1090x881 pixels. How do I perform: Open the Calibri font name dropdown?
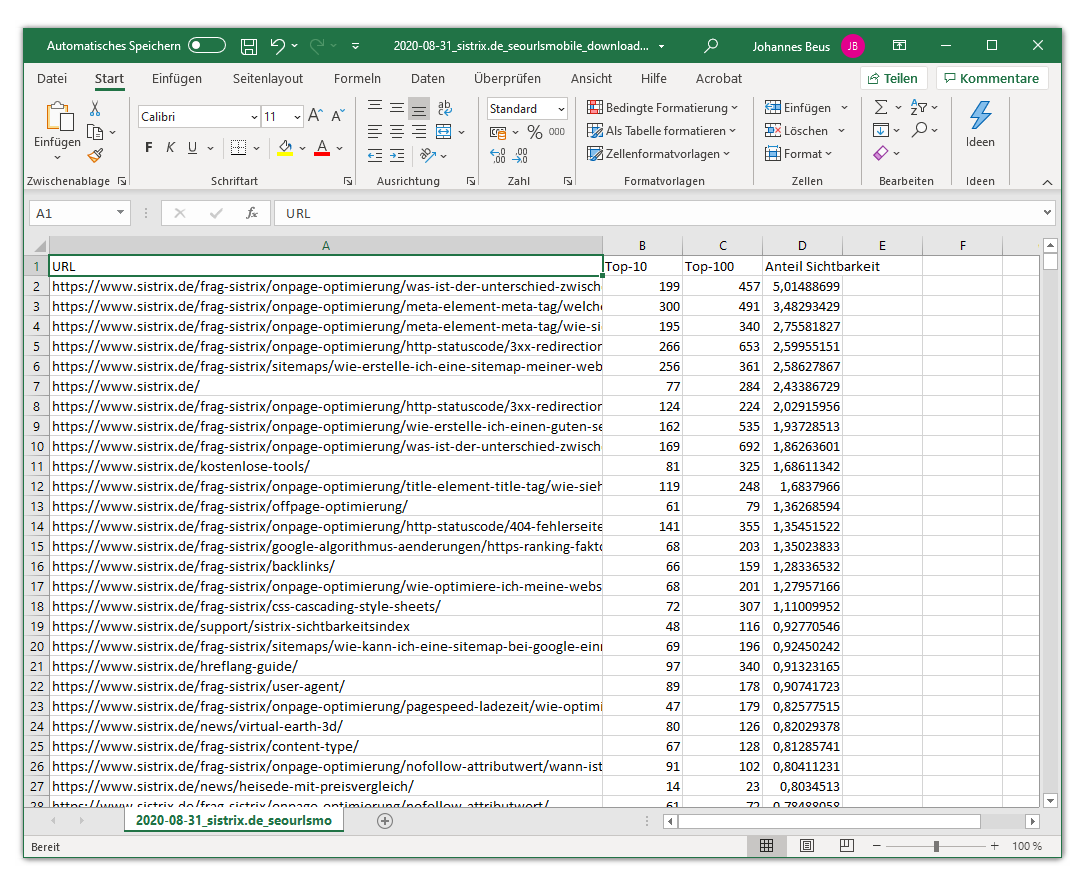(x=254, y=117)
